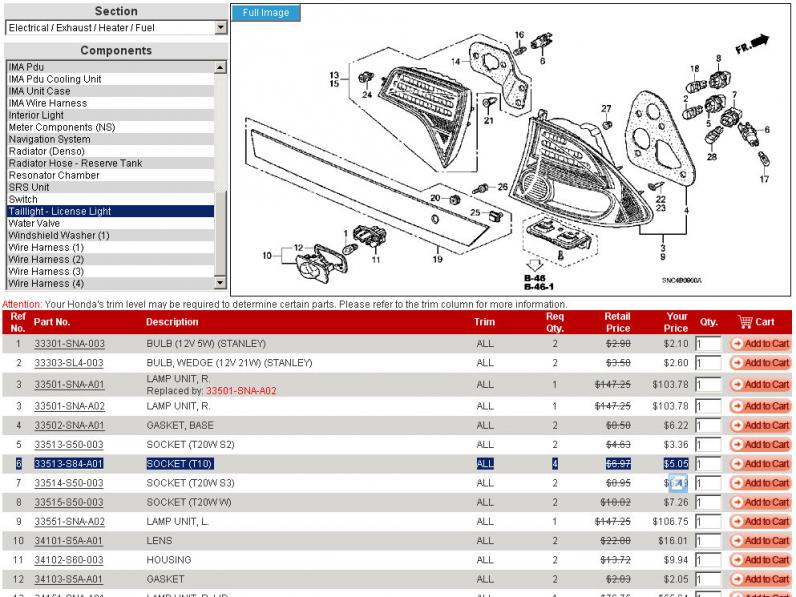Click Your Price value $5.05
This screenshot has height=597, width=796.
(x=676, y=463)
